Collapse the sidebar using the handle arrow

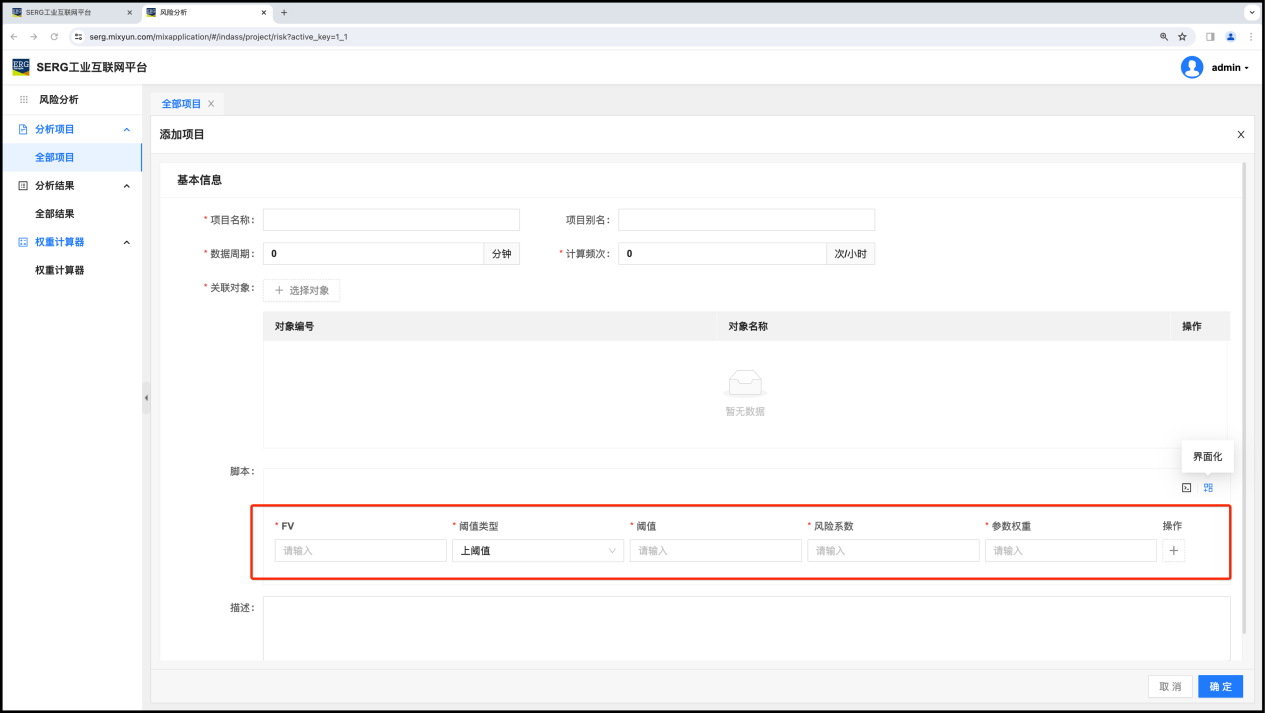click(x=146, y=398)
